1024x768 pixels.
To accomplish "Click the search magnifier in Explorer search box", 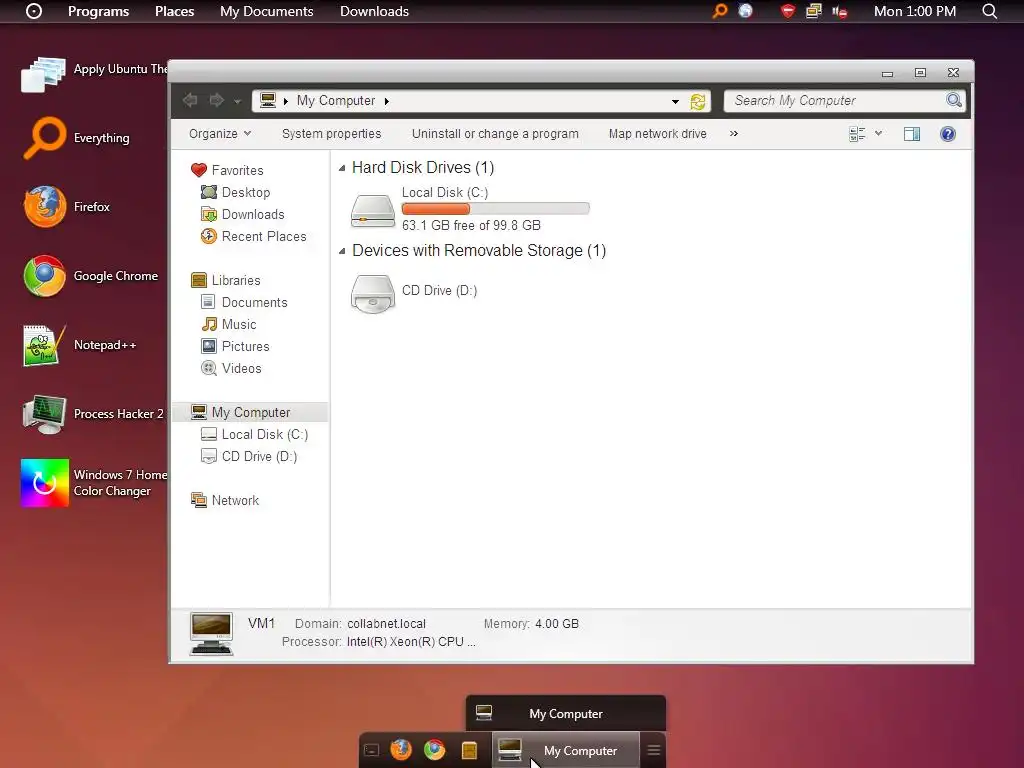I will click(953, 101).
